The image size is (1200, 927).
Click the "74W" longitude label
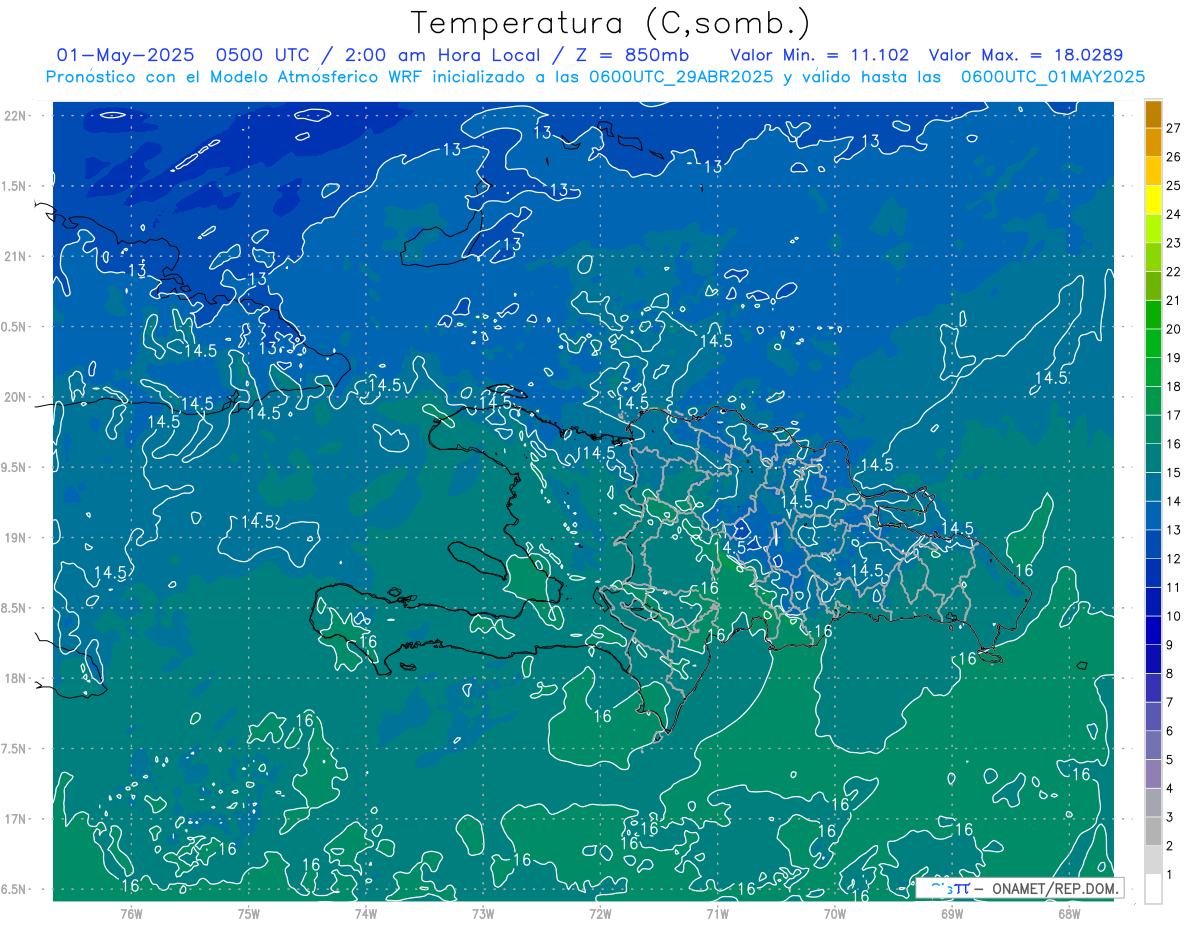[x=365, y=913]
